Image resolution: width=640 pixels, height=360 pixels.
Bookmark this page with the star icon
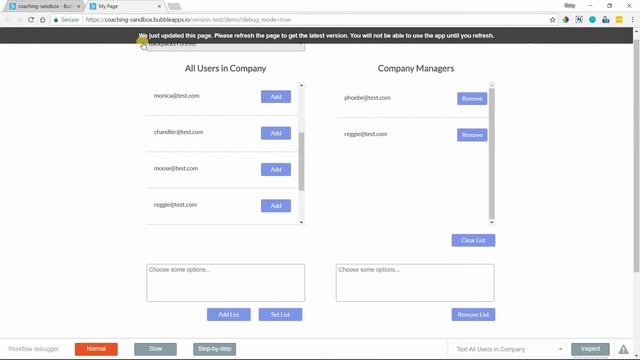coord(552,20)
